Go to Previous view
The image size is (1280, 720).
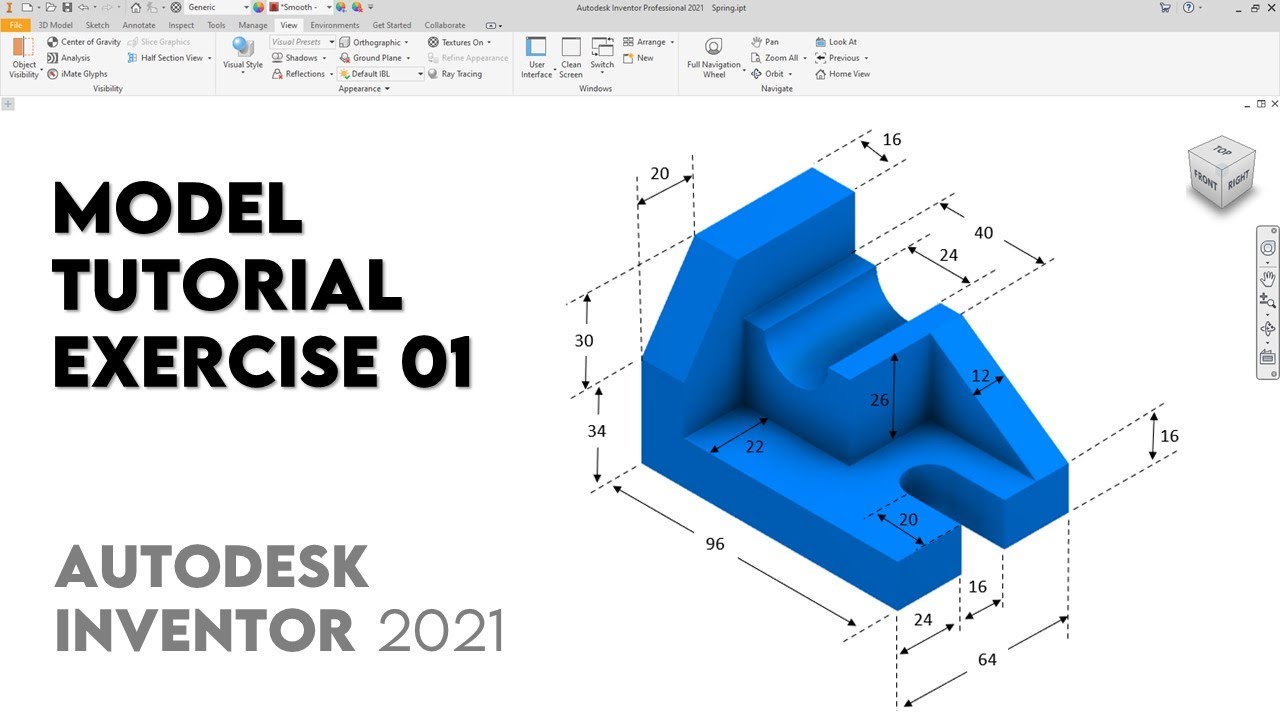pos(838,58)
